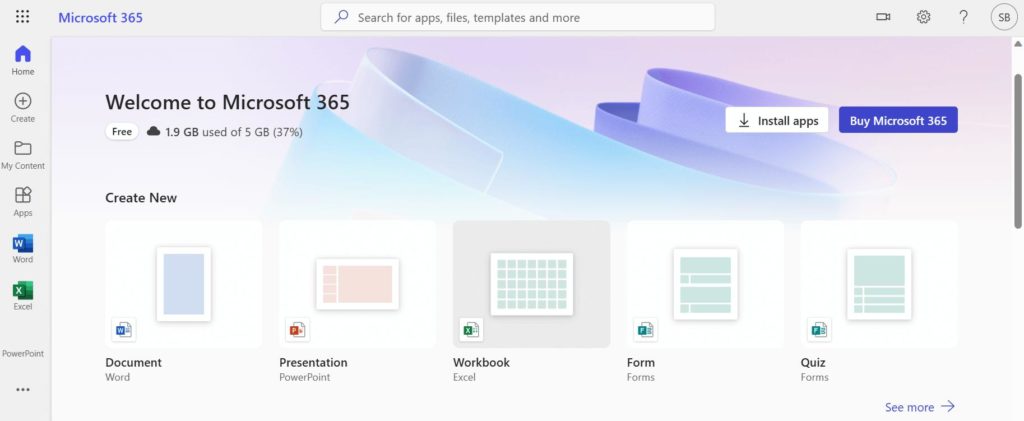This screenshot has height=421, width=1024.
Task: Open the settings gear icon
Action: coord(923,17)
